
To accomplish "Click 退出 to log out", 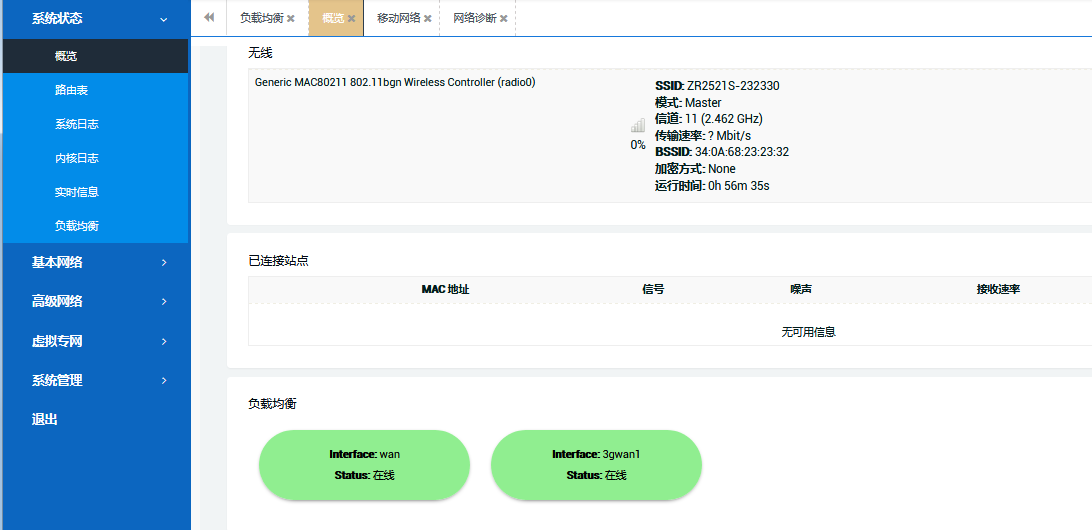I will 45,419.
